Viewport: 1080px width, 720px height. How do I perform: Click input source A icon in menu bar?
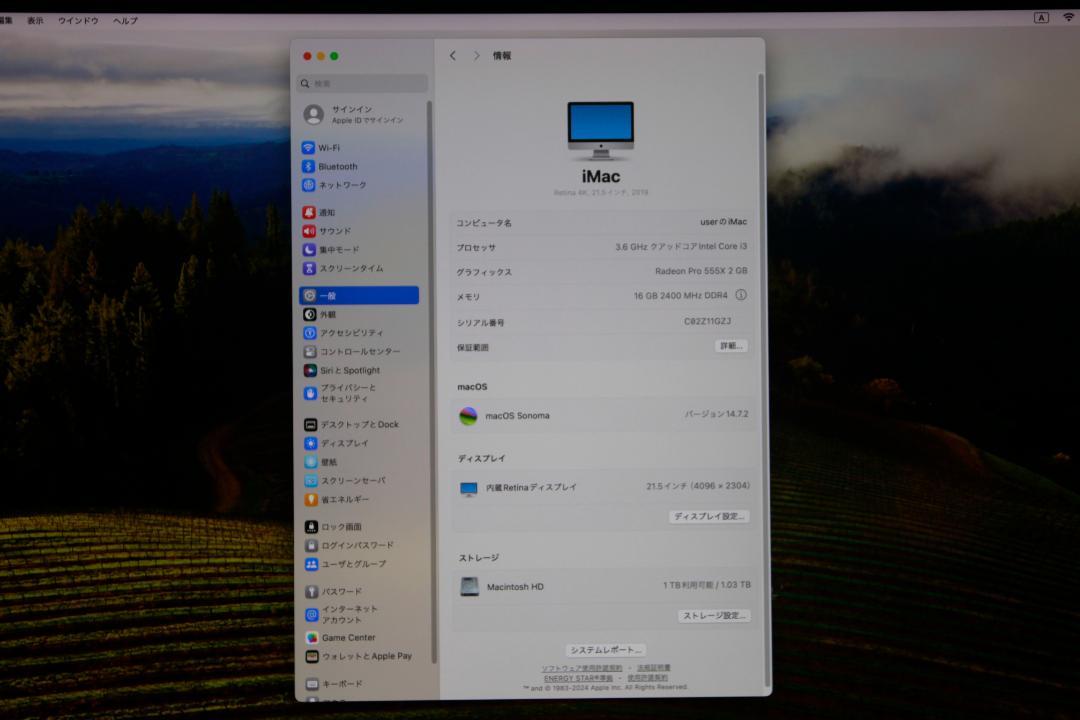pyautogui.click(x=1041, y=18)
